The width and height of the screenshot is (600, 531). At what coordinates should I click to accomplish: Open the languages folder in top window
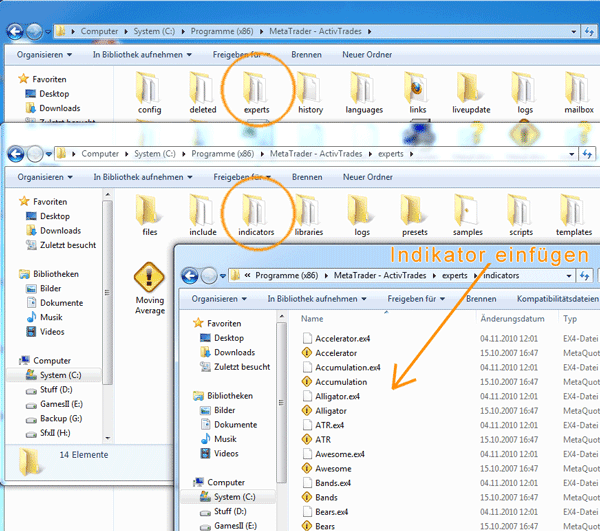click(364, 93)
